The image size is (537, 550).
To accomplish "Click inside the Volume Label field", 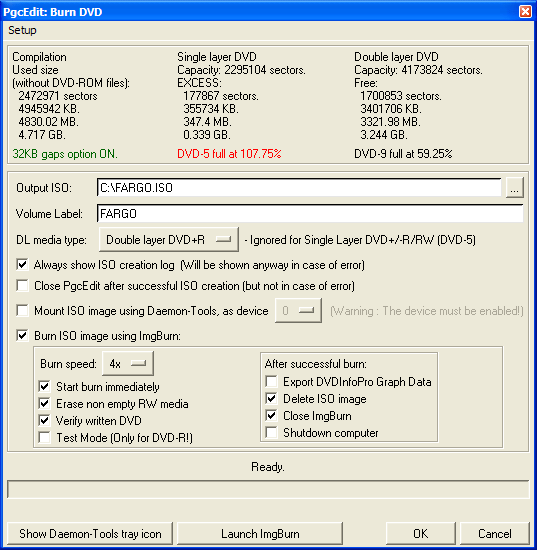I will (310, 214).
